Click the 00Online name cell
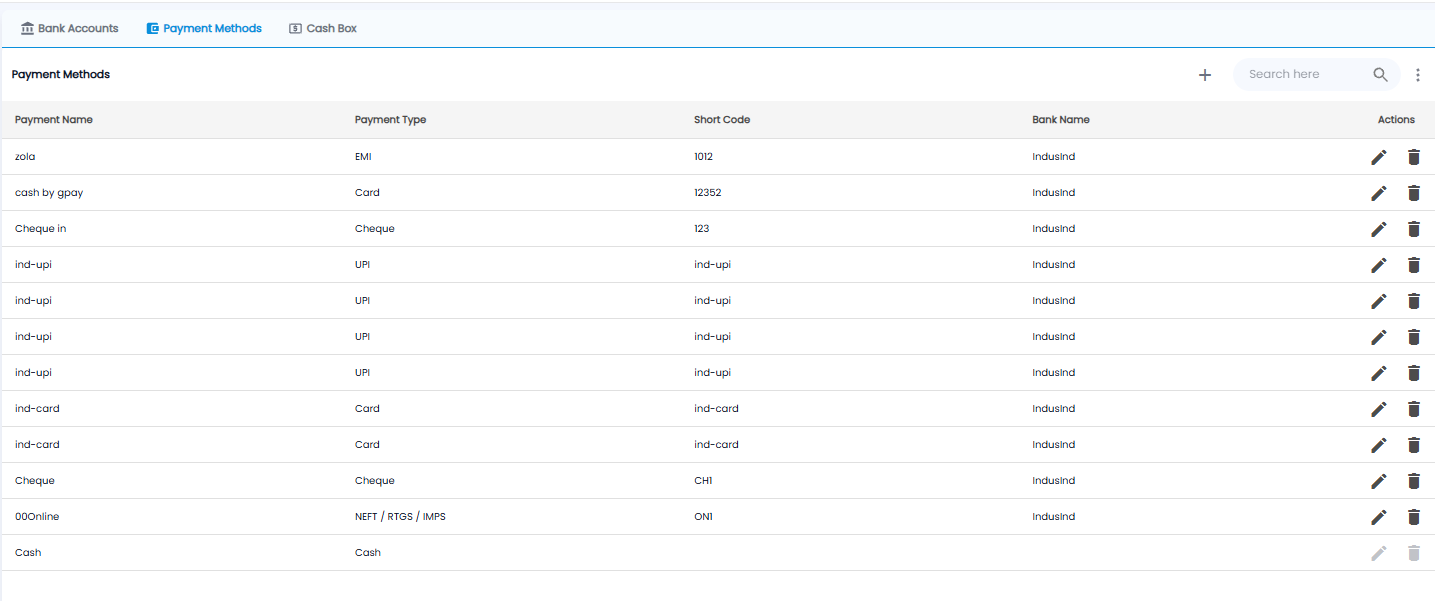Viewport: 1435px width, 601px height. (37, 517)
